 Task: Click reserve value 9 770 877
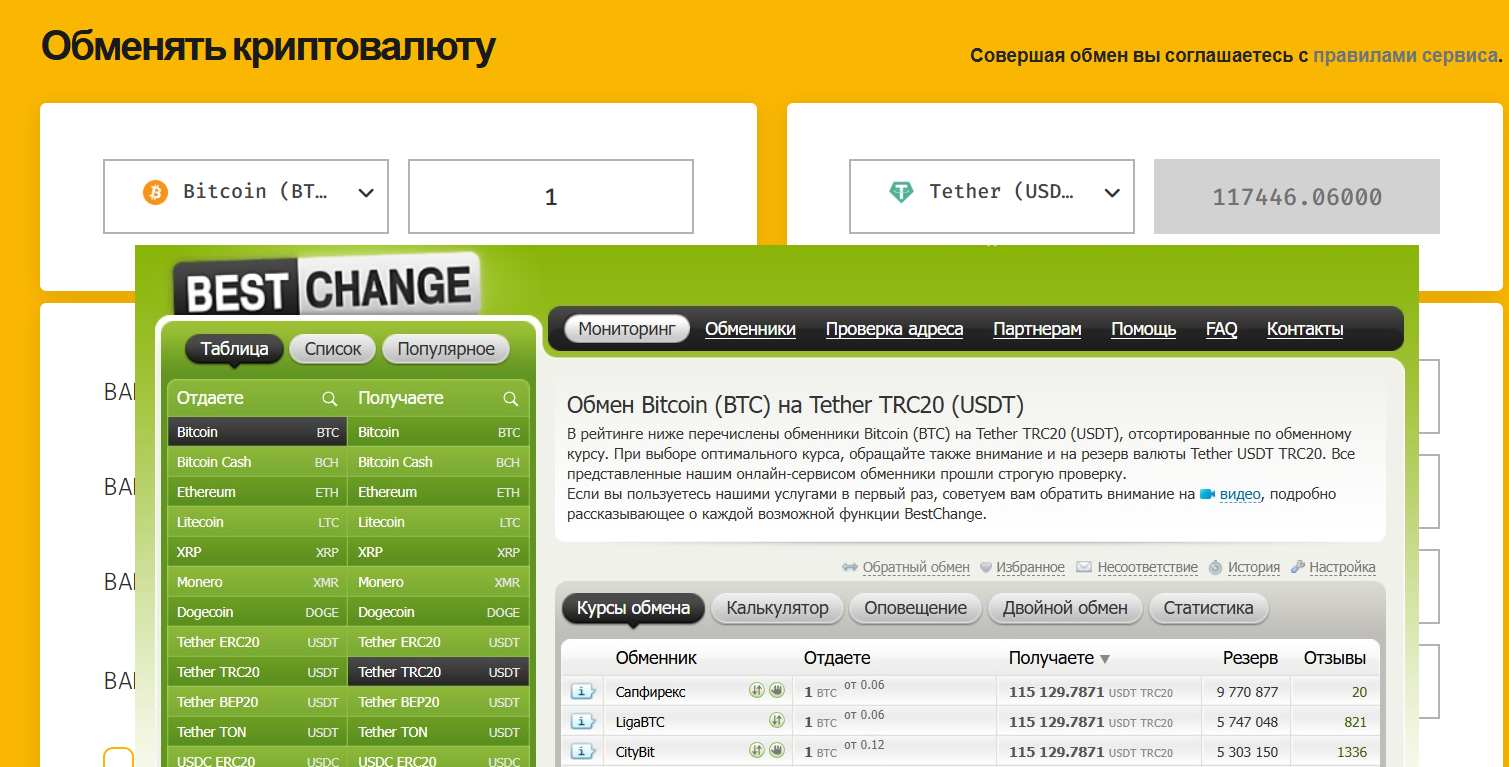pos(1247,692)
